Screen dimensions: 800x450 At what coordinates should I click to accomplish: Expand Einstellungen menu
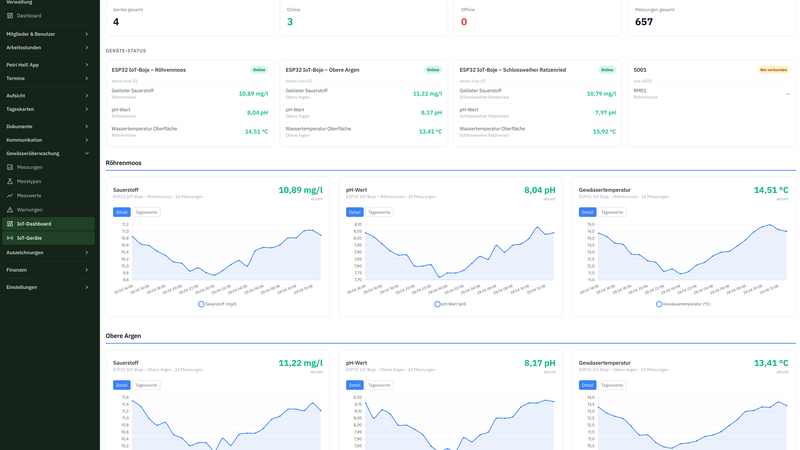pyautogui.click(x=47, y=287)
